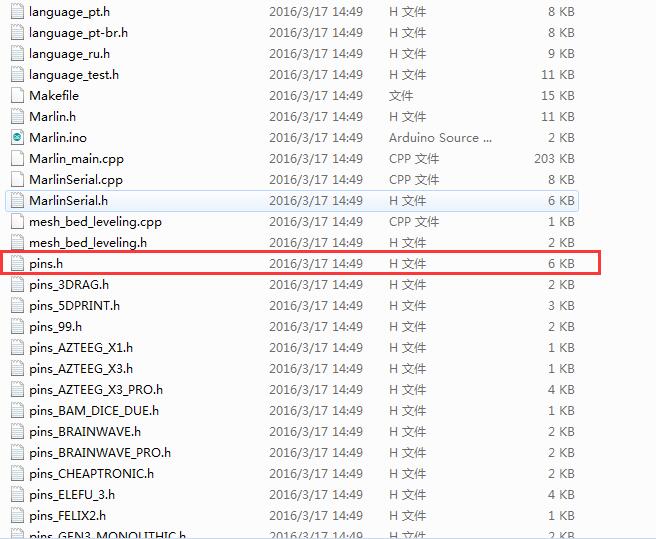
Task: Click the date cell in the pins.h row
Action: point(316,264)
